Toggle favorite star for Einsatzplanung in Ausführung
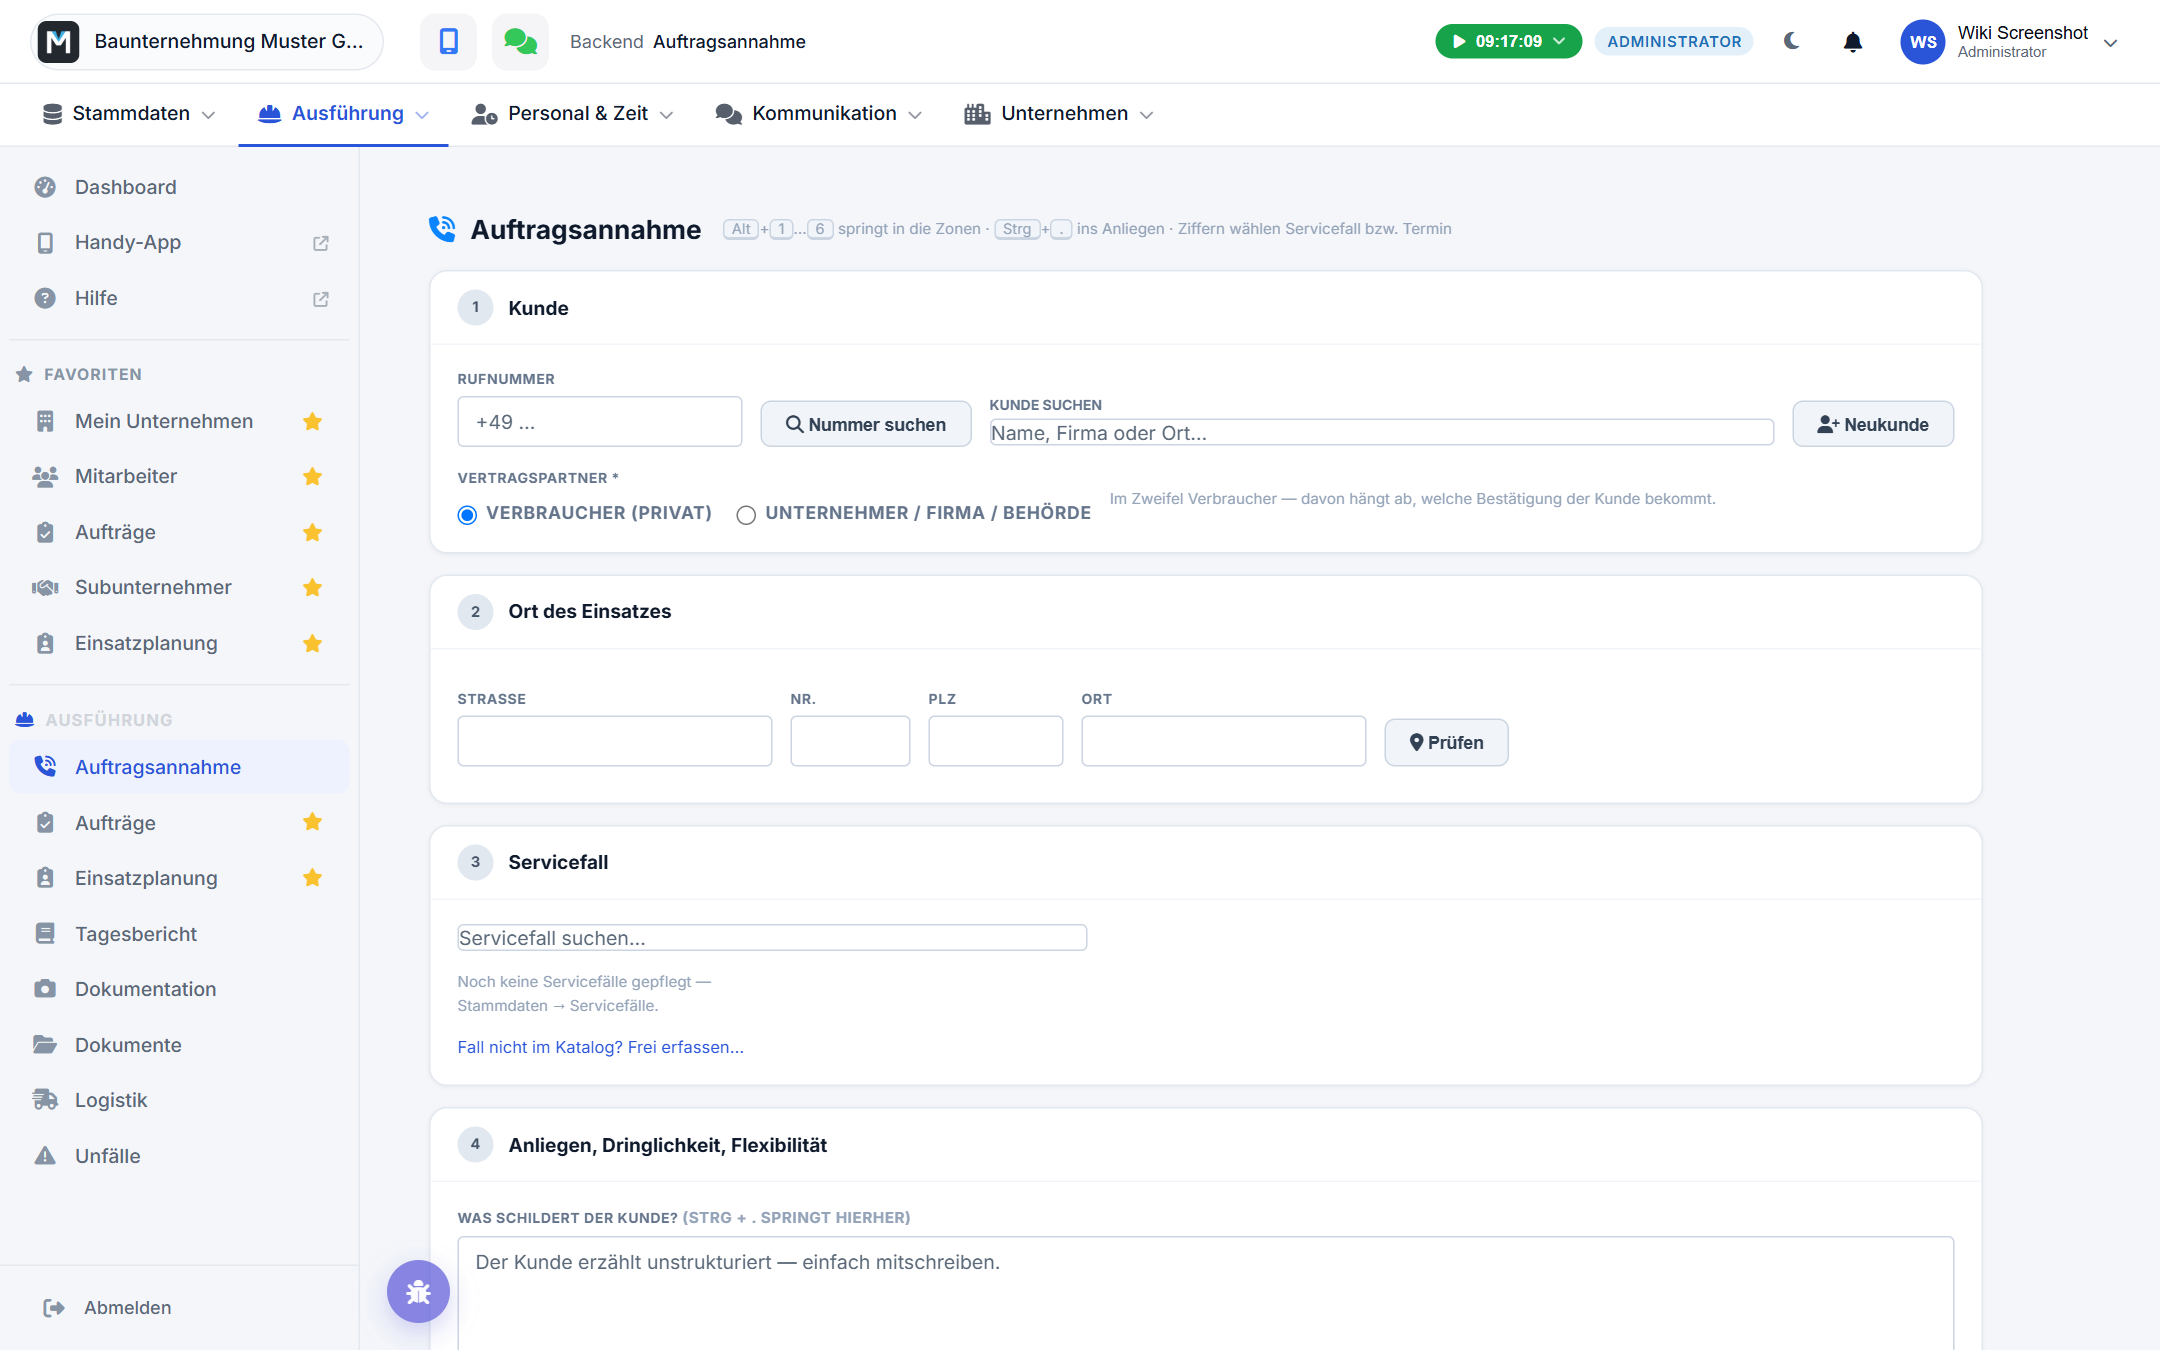The image size is (2160, 1350). pyautogui.click(x=312, y=878)
